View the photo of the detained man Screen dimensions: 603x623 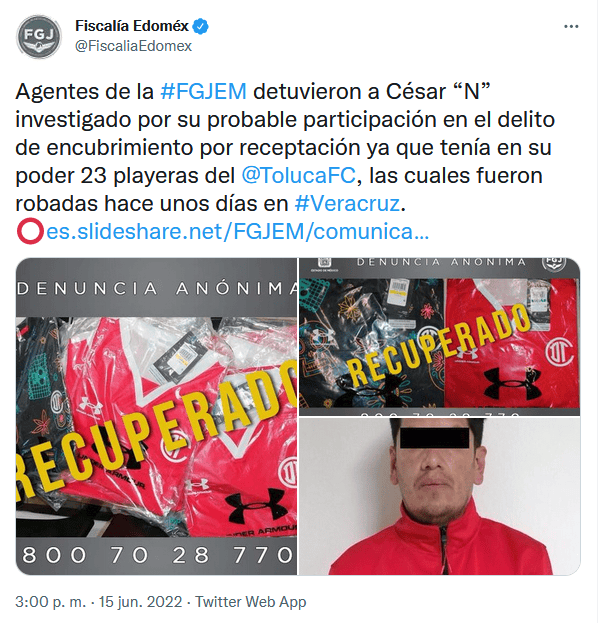click(x=439, y=496)
